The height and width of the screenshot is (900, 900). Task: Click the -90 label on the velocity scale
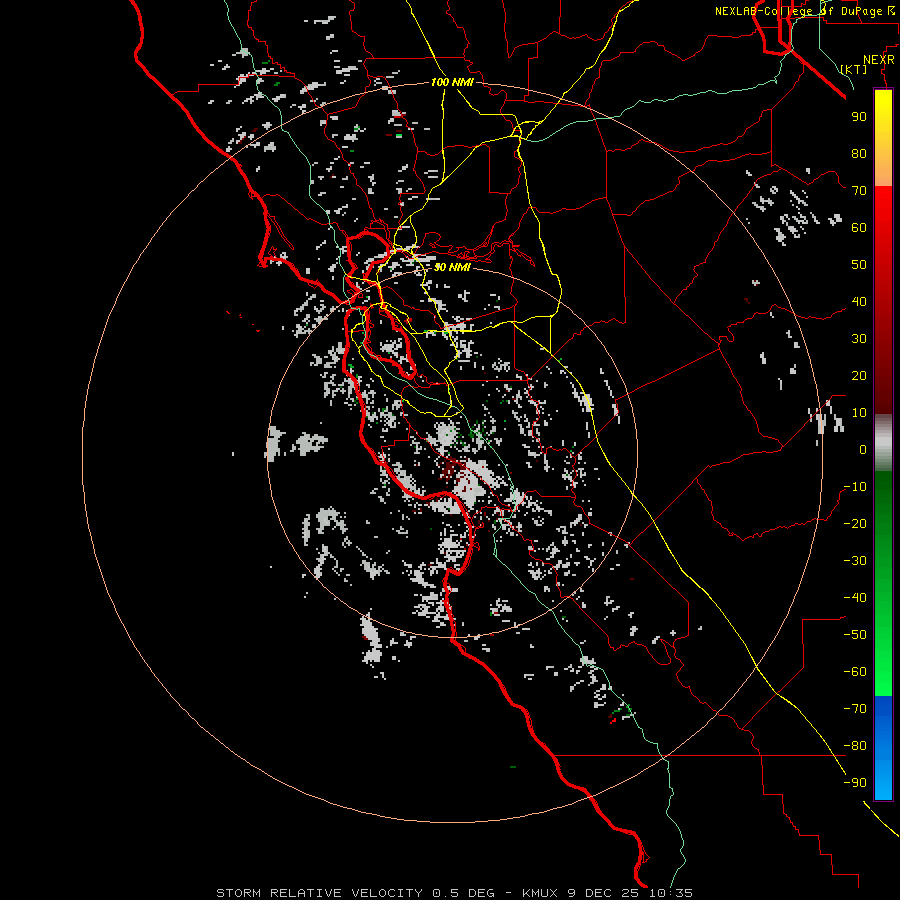tap(855, 783)
